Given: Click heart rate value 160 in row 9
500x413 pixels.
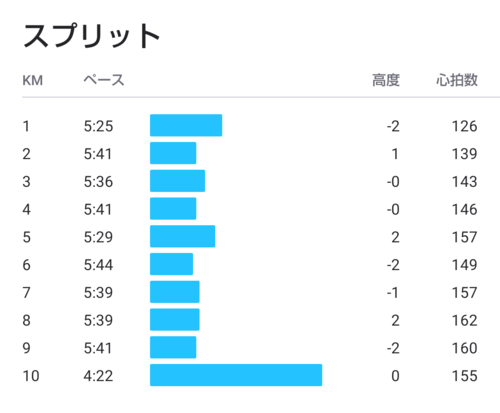Looking at the screenshot, I should (465, 348).
